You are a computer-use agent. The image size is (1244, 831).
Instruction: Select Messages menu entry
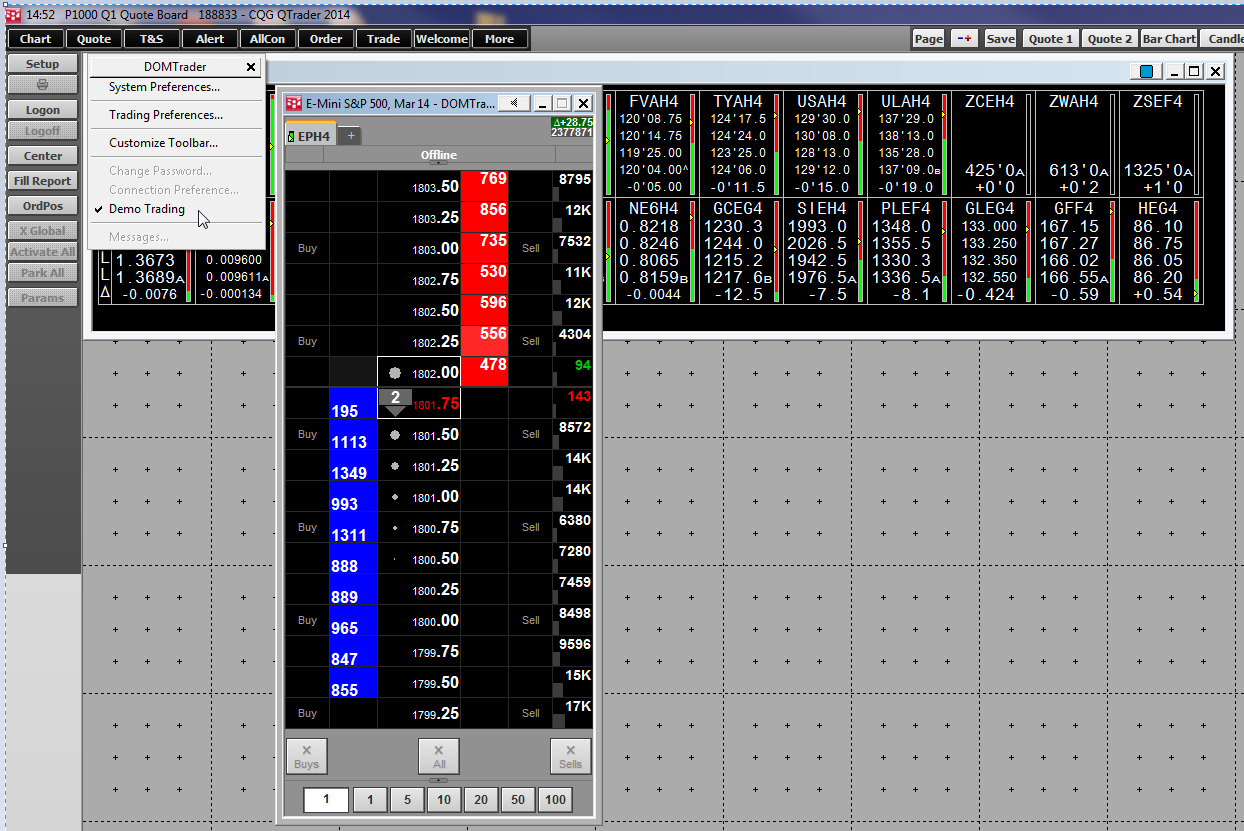tap(139, 237)
